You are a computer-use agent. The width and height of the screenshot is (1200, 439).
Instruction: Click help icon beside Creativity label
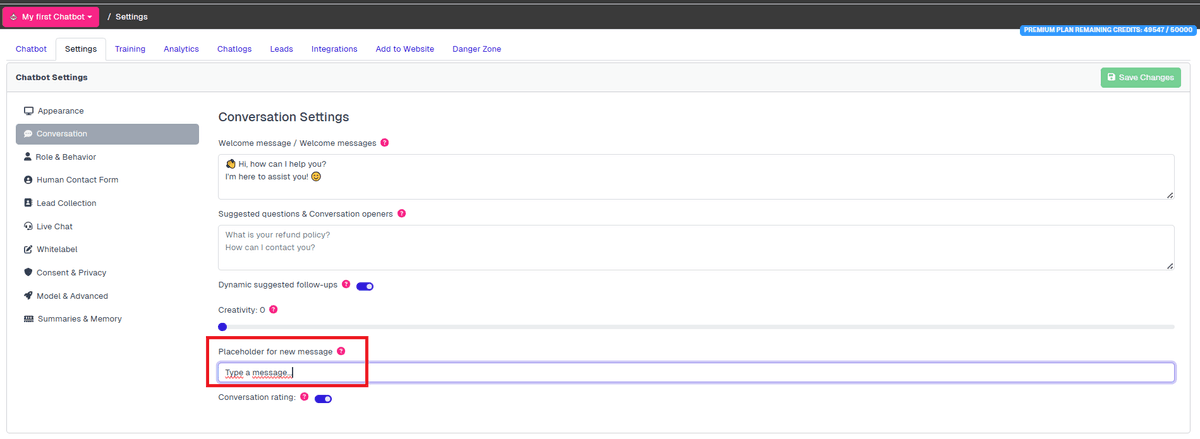[x=273, y=310]
